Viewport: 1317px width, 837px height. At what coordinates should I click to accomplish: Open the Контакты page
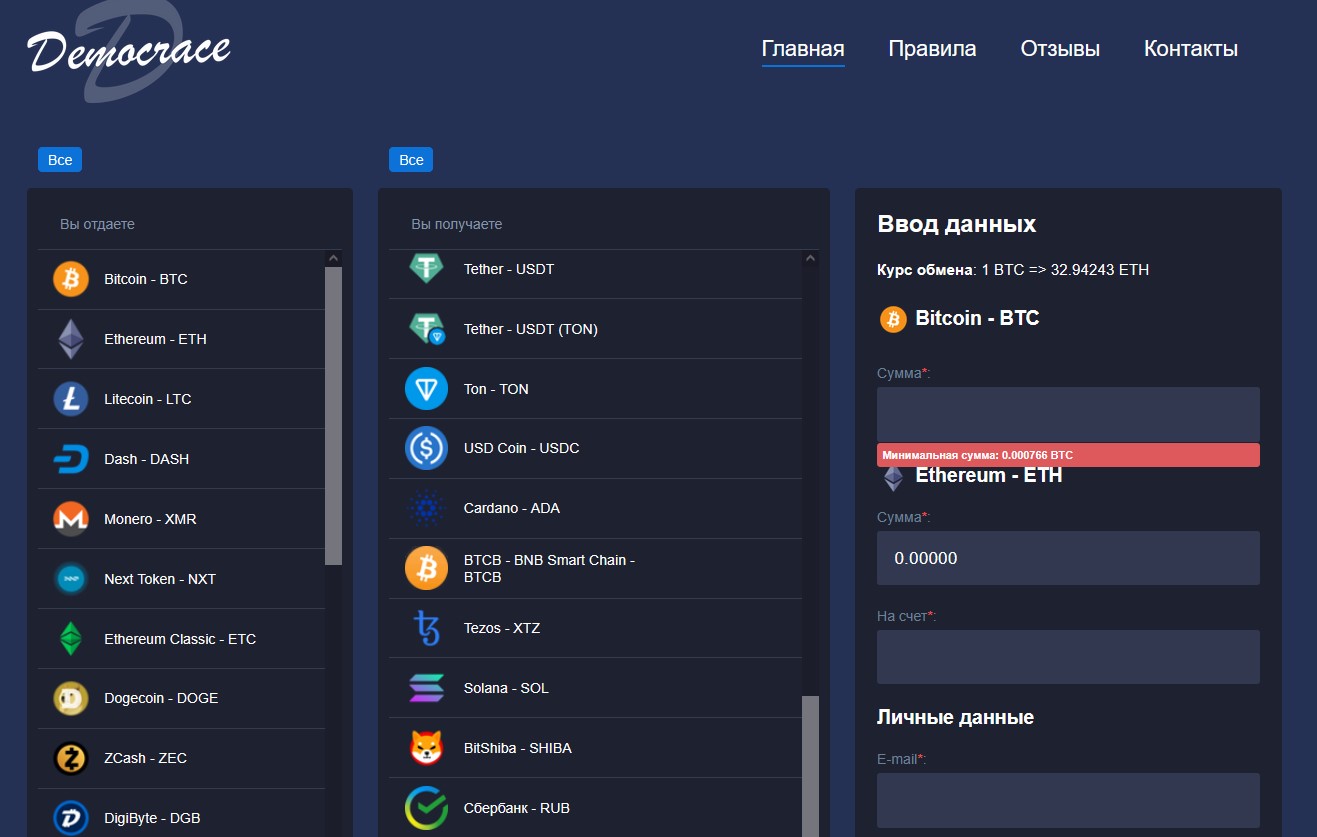click(1191, 49)
